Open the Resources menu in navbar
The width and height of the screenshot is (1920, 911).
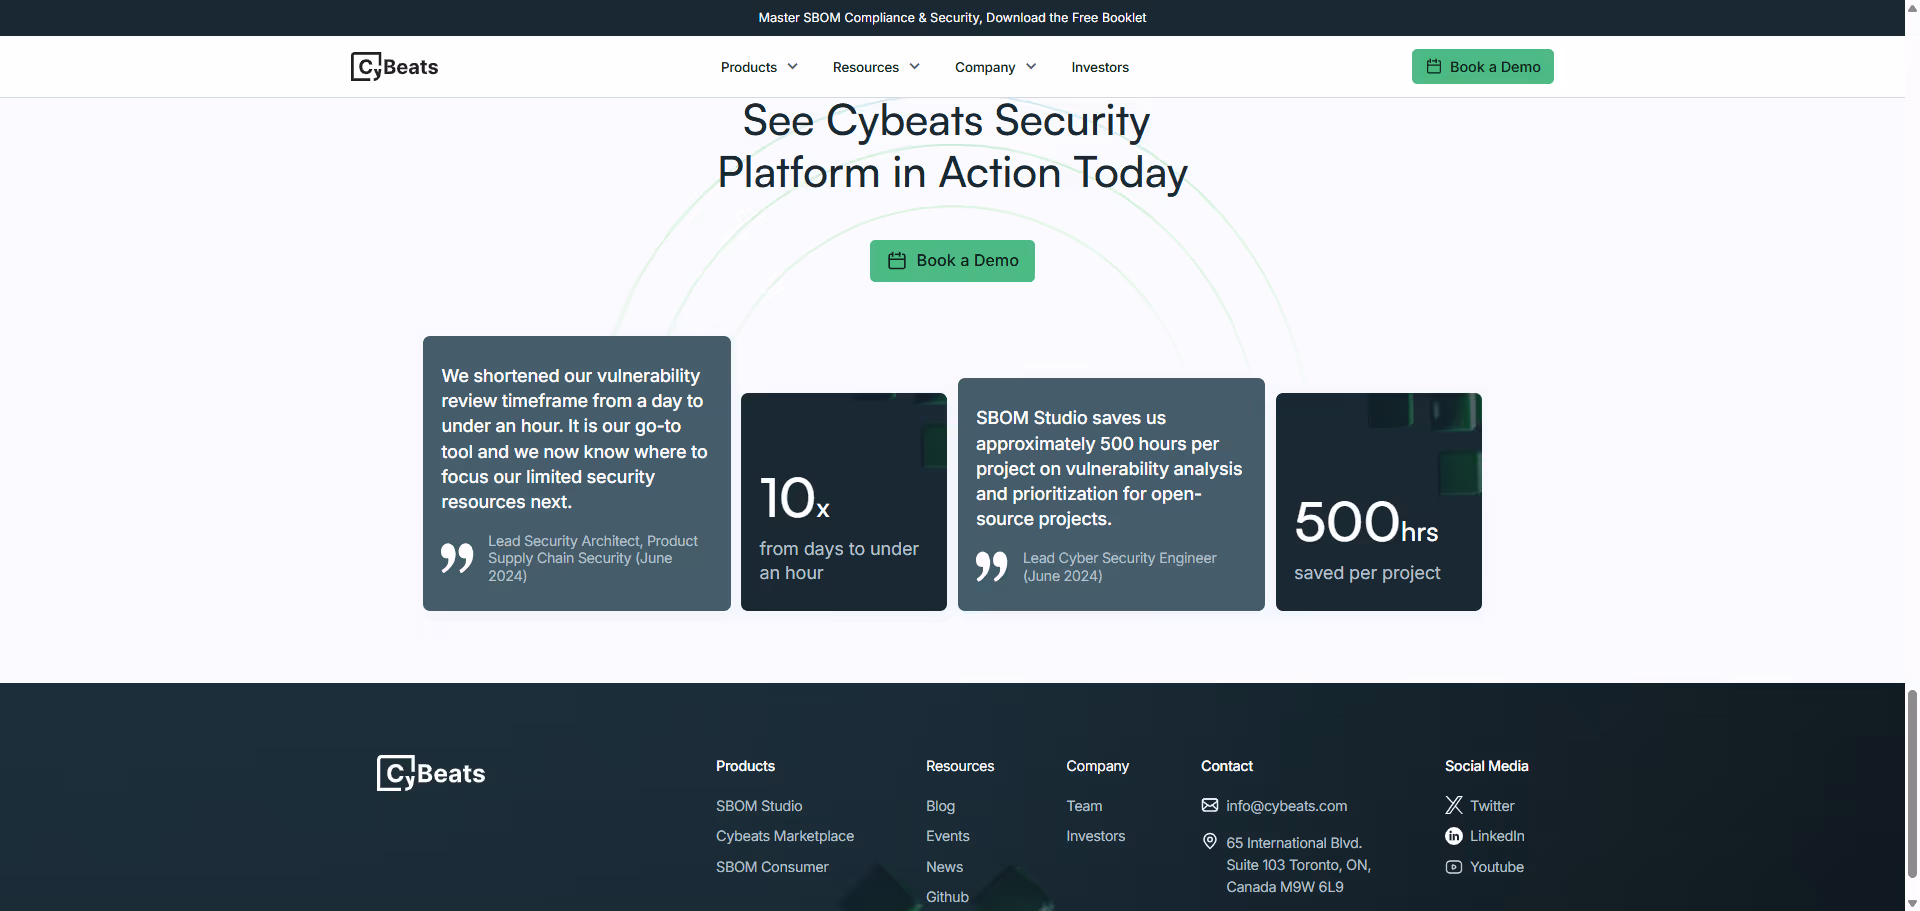[x=866, y=67]
